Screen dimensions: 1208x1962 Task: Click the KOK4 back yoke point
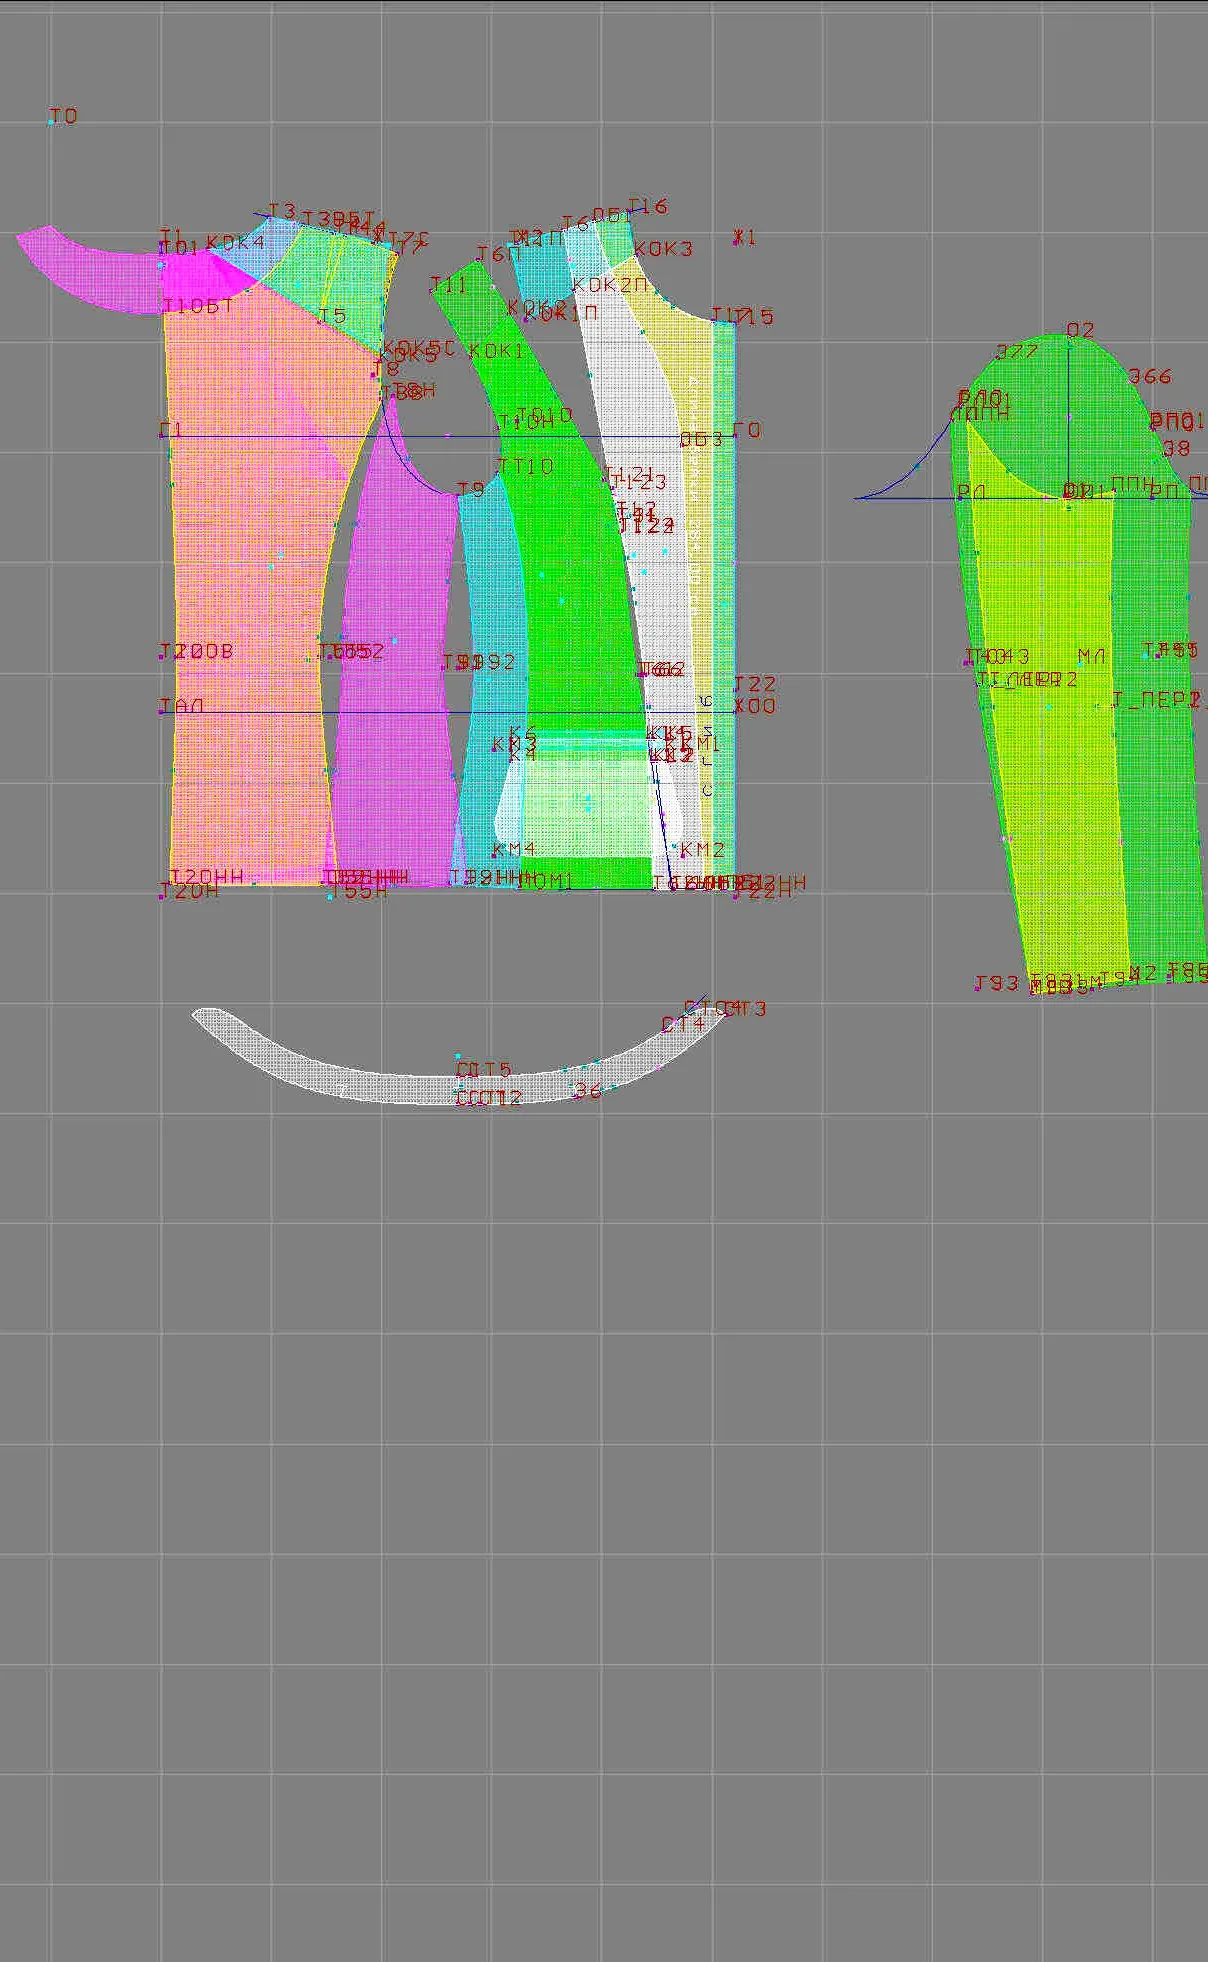(235, 243)
